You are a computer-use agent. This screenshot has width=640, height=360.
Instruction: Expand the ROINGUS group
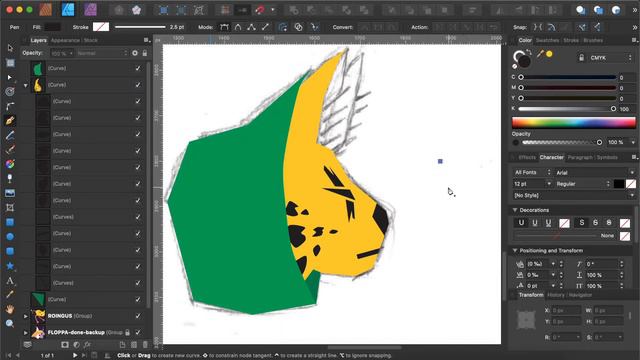click(26, 316)
